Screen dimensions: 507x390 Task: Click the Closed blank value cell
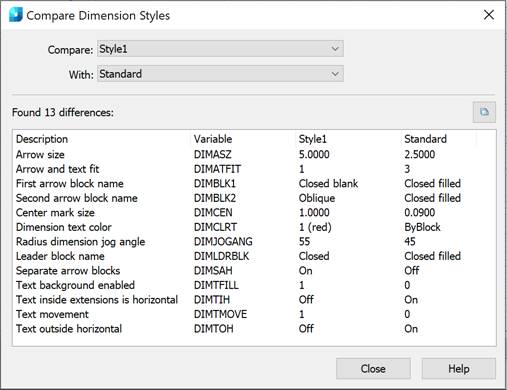tap(328, 183)
